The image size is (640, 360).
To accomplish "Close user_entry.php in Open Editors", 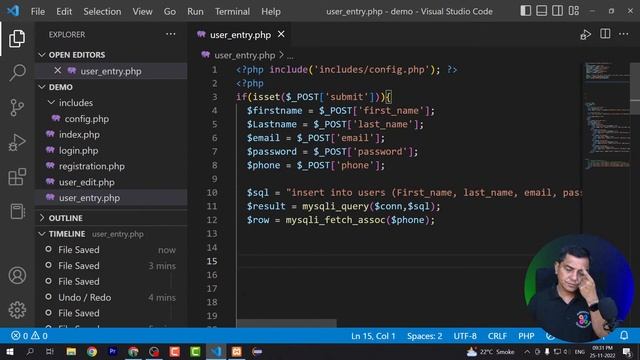I will [58, 71].
